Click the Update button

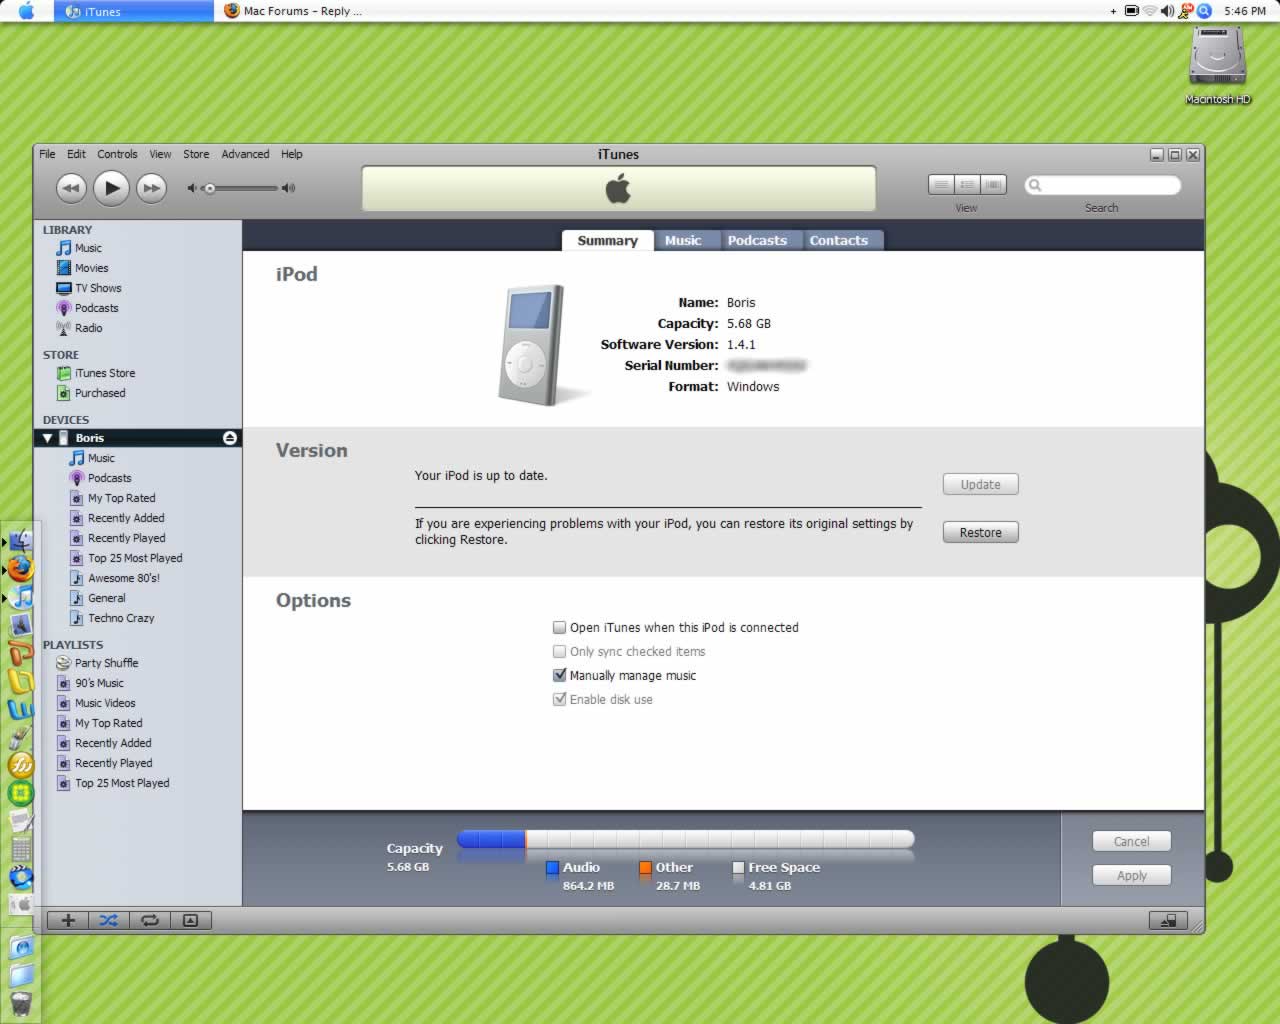pos(980,484)
